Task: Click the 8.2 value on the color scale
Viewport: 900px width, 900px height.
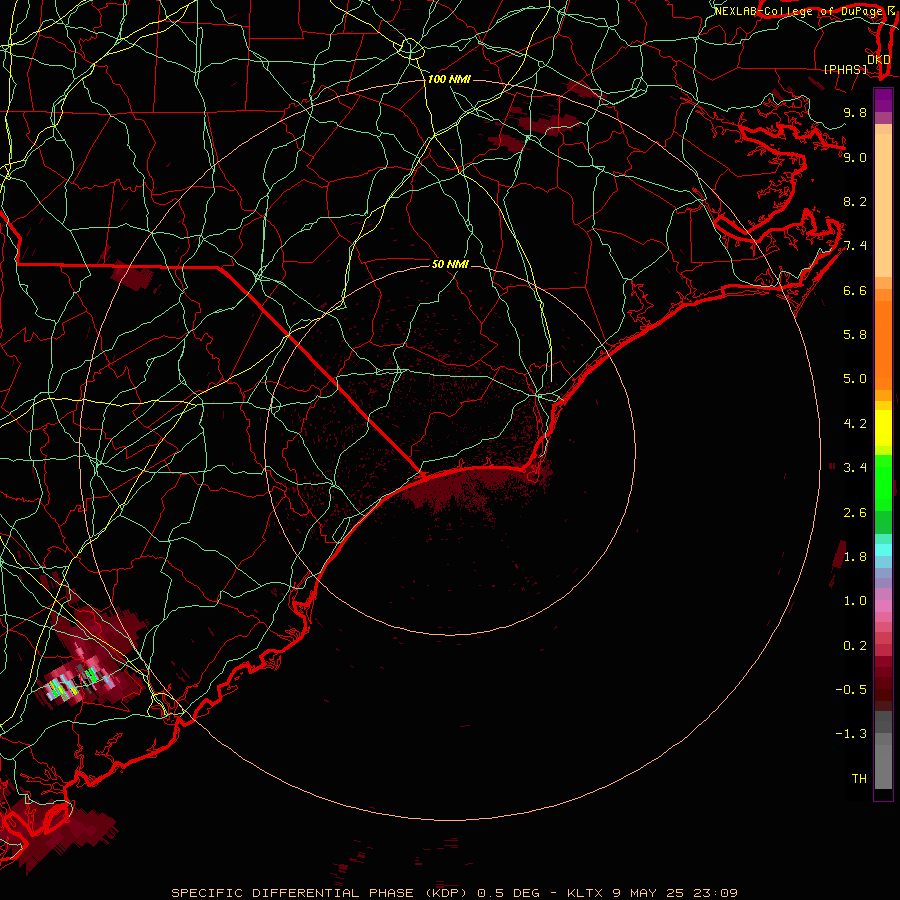Action: 855,201
